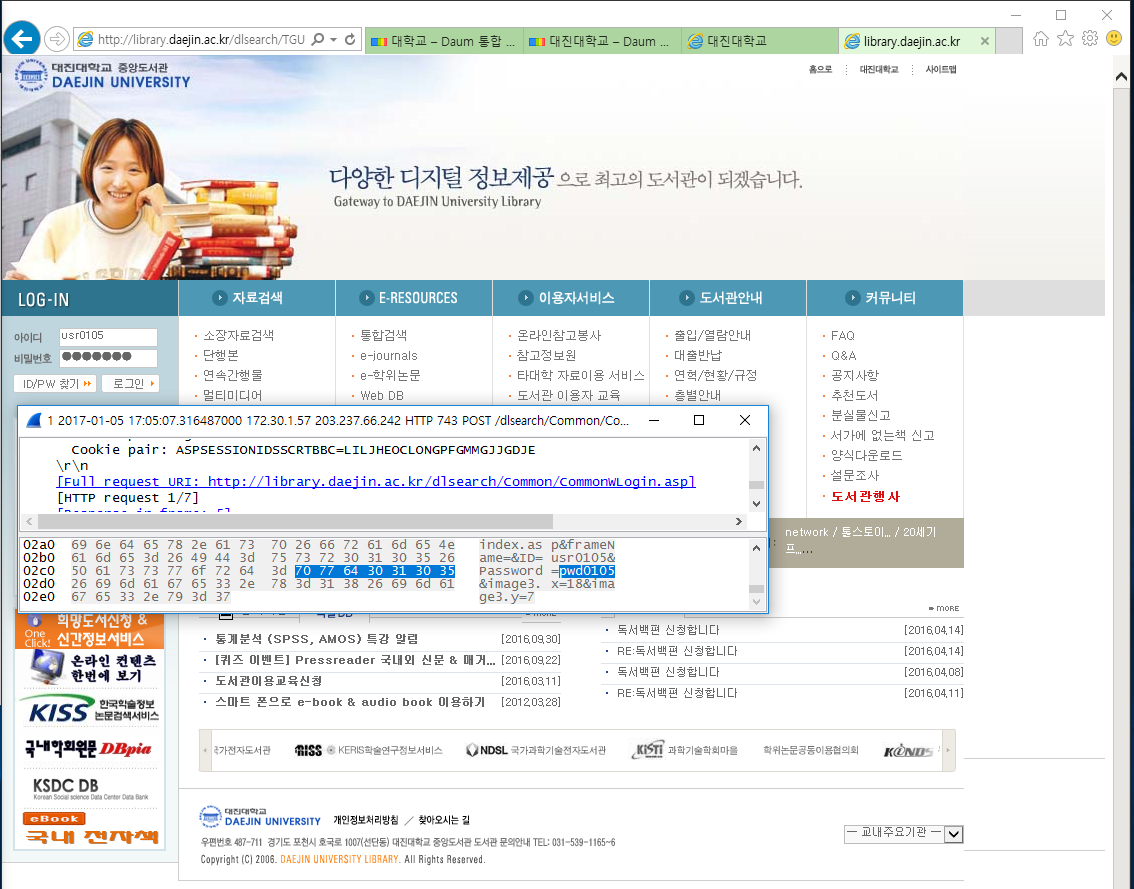Click the RISS partner logo
Viewport: 1134px width, 889px height.
point(369,750)
